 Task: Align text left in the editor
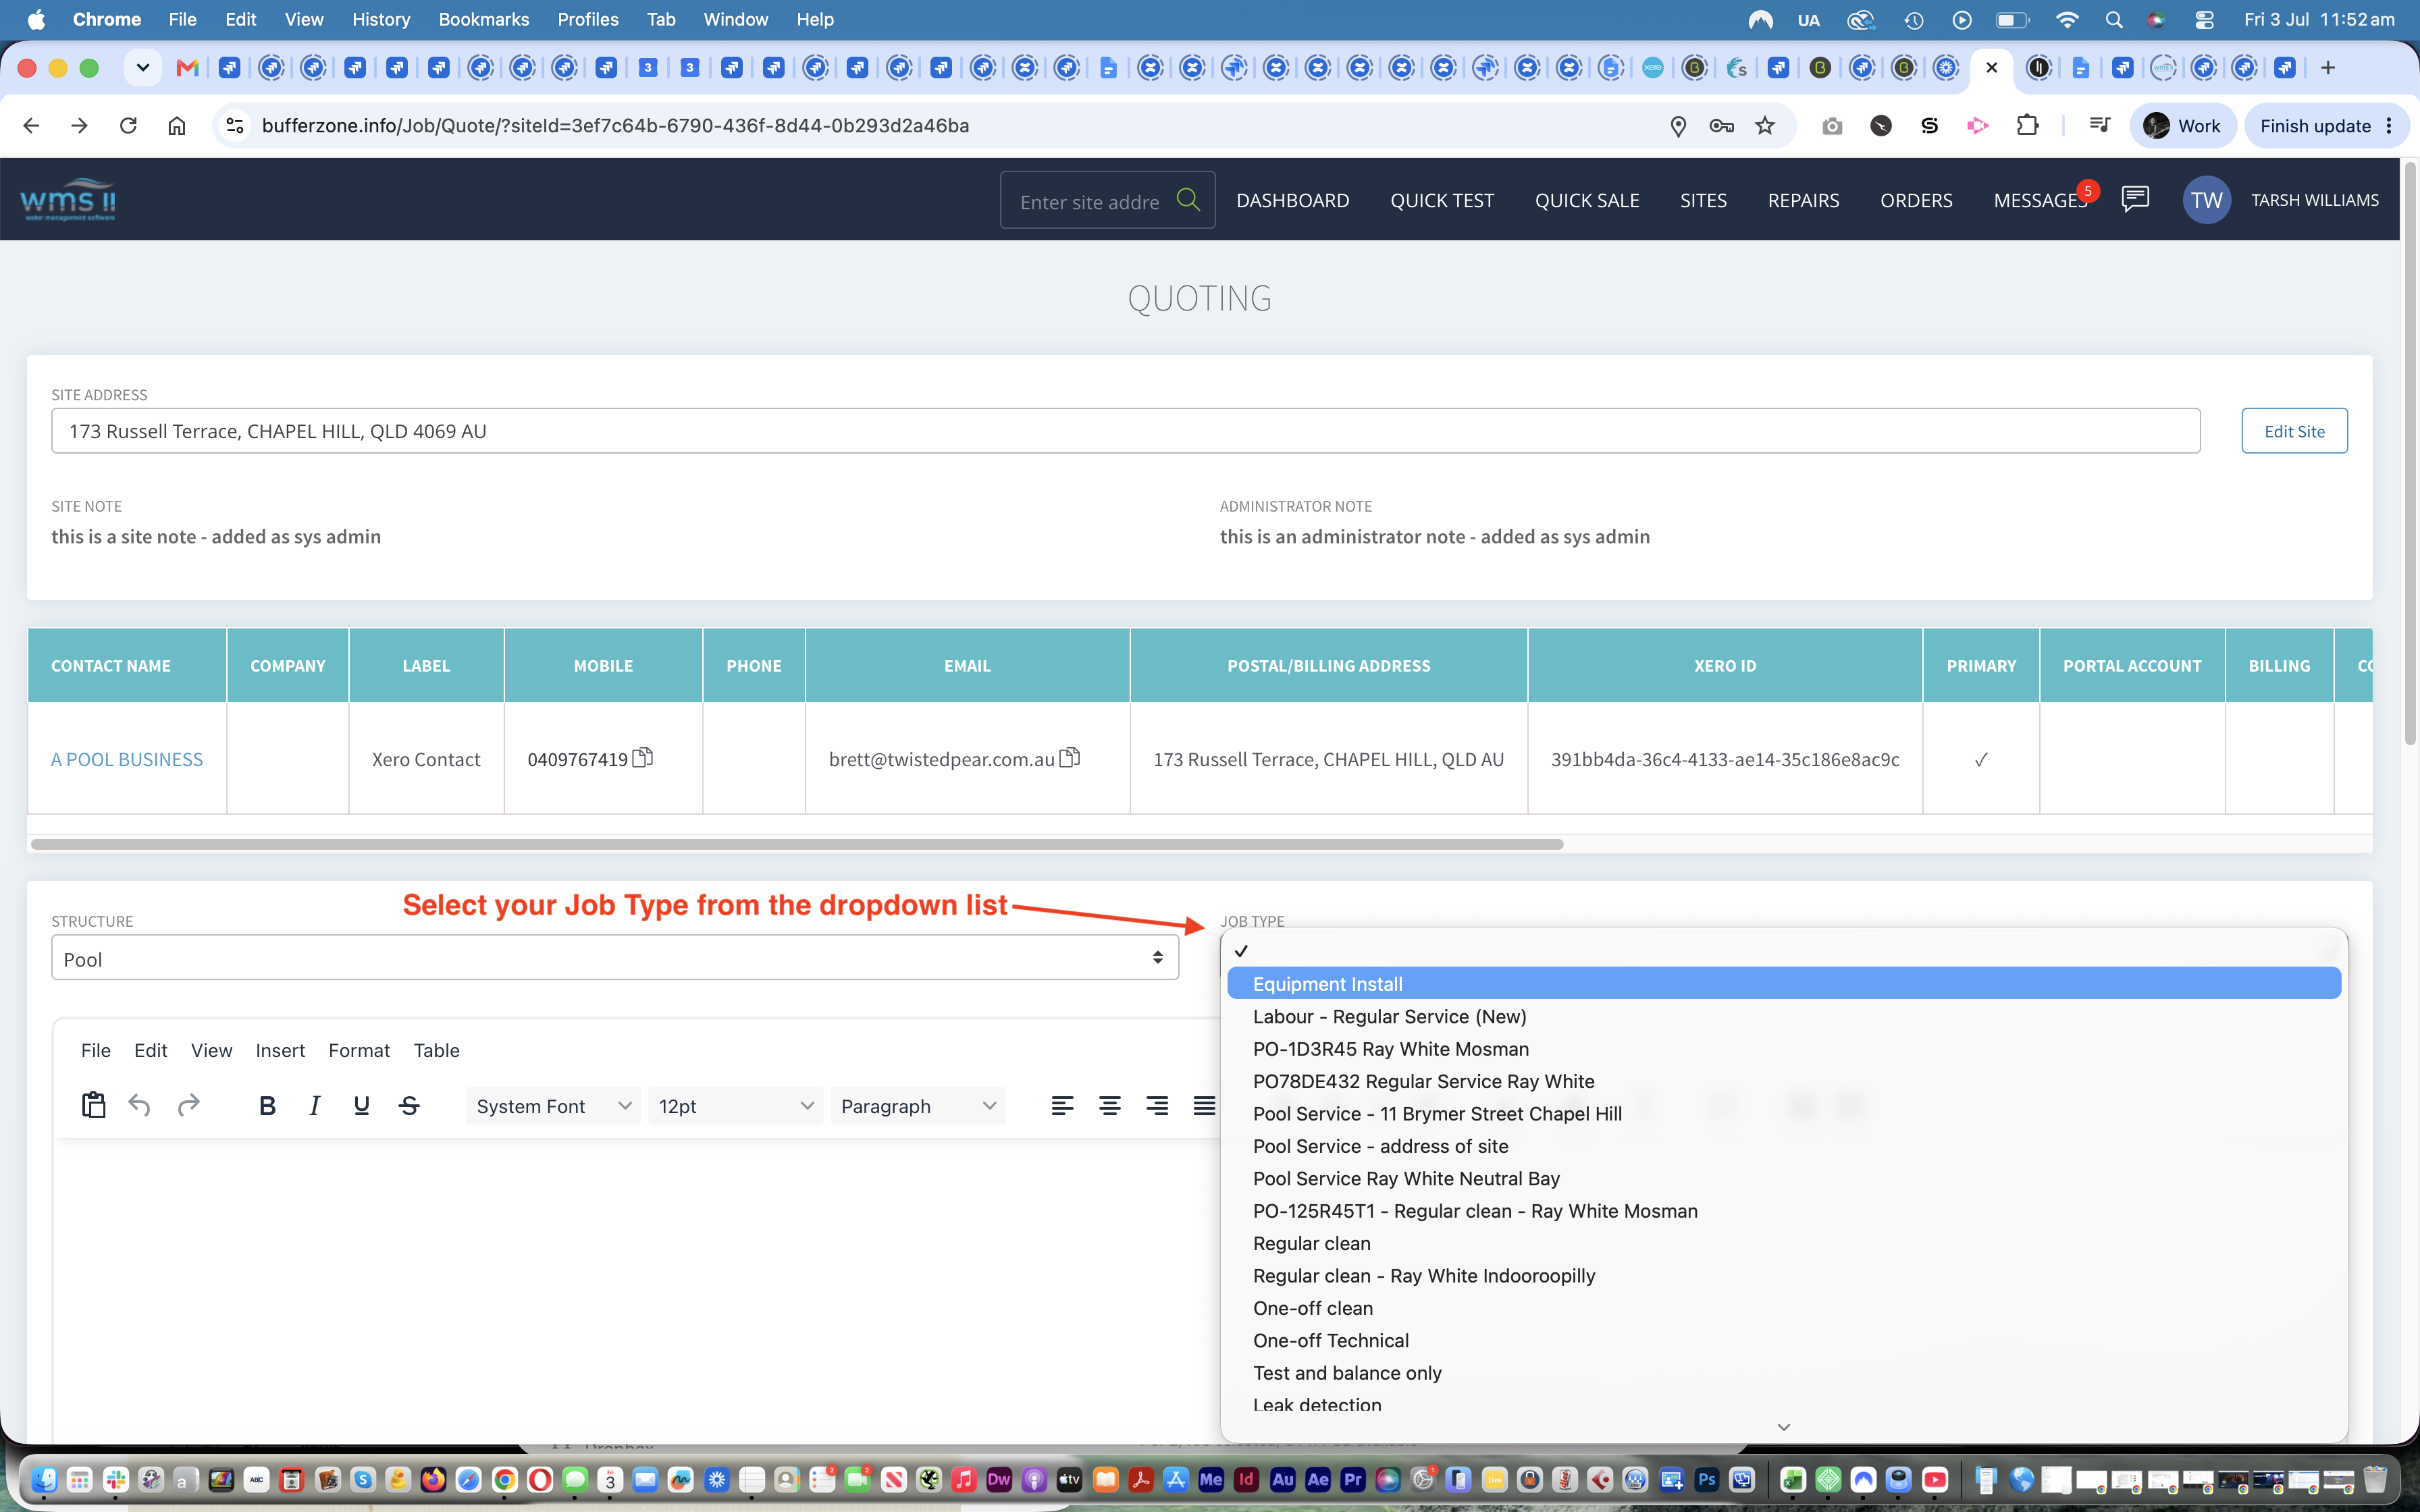tap(1062, 1106)
